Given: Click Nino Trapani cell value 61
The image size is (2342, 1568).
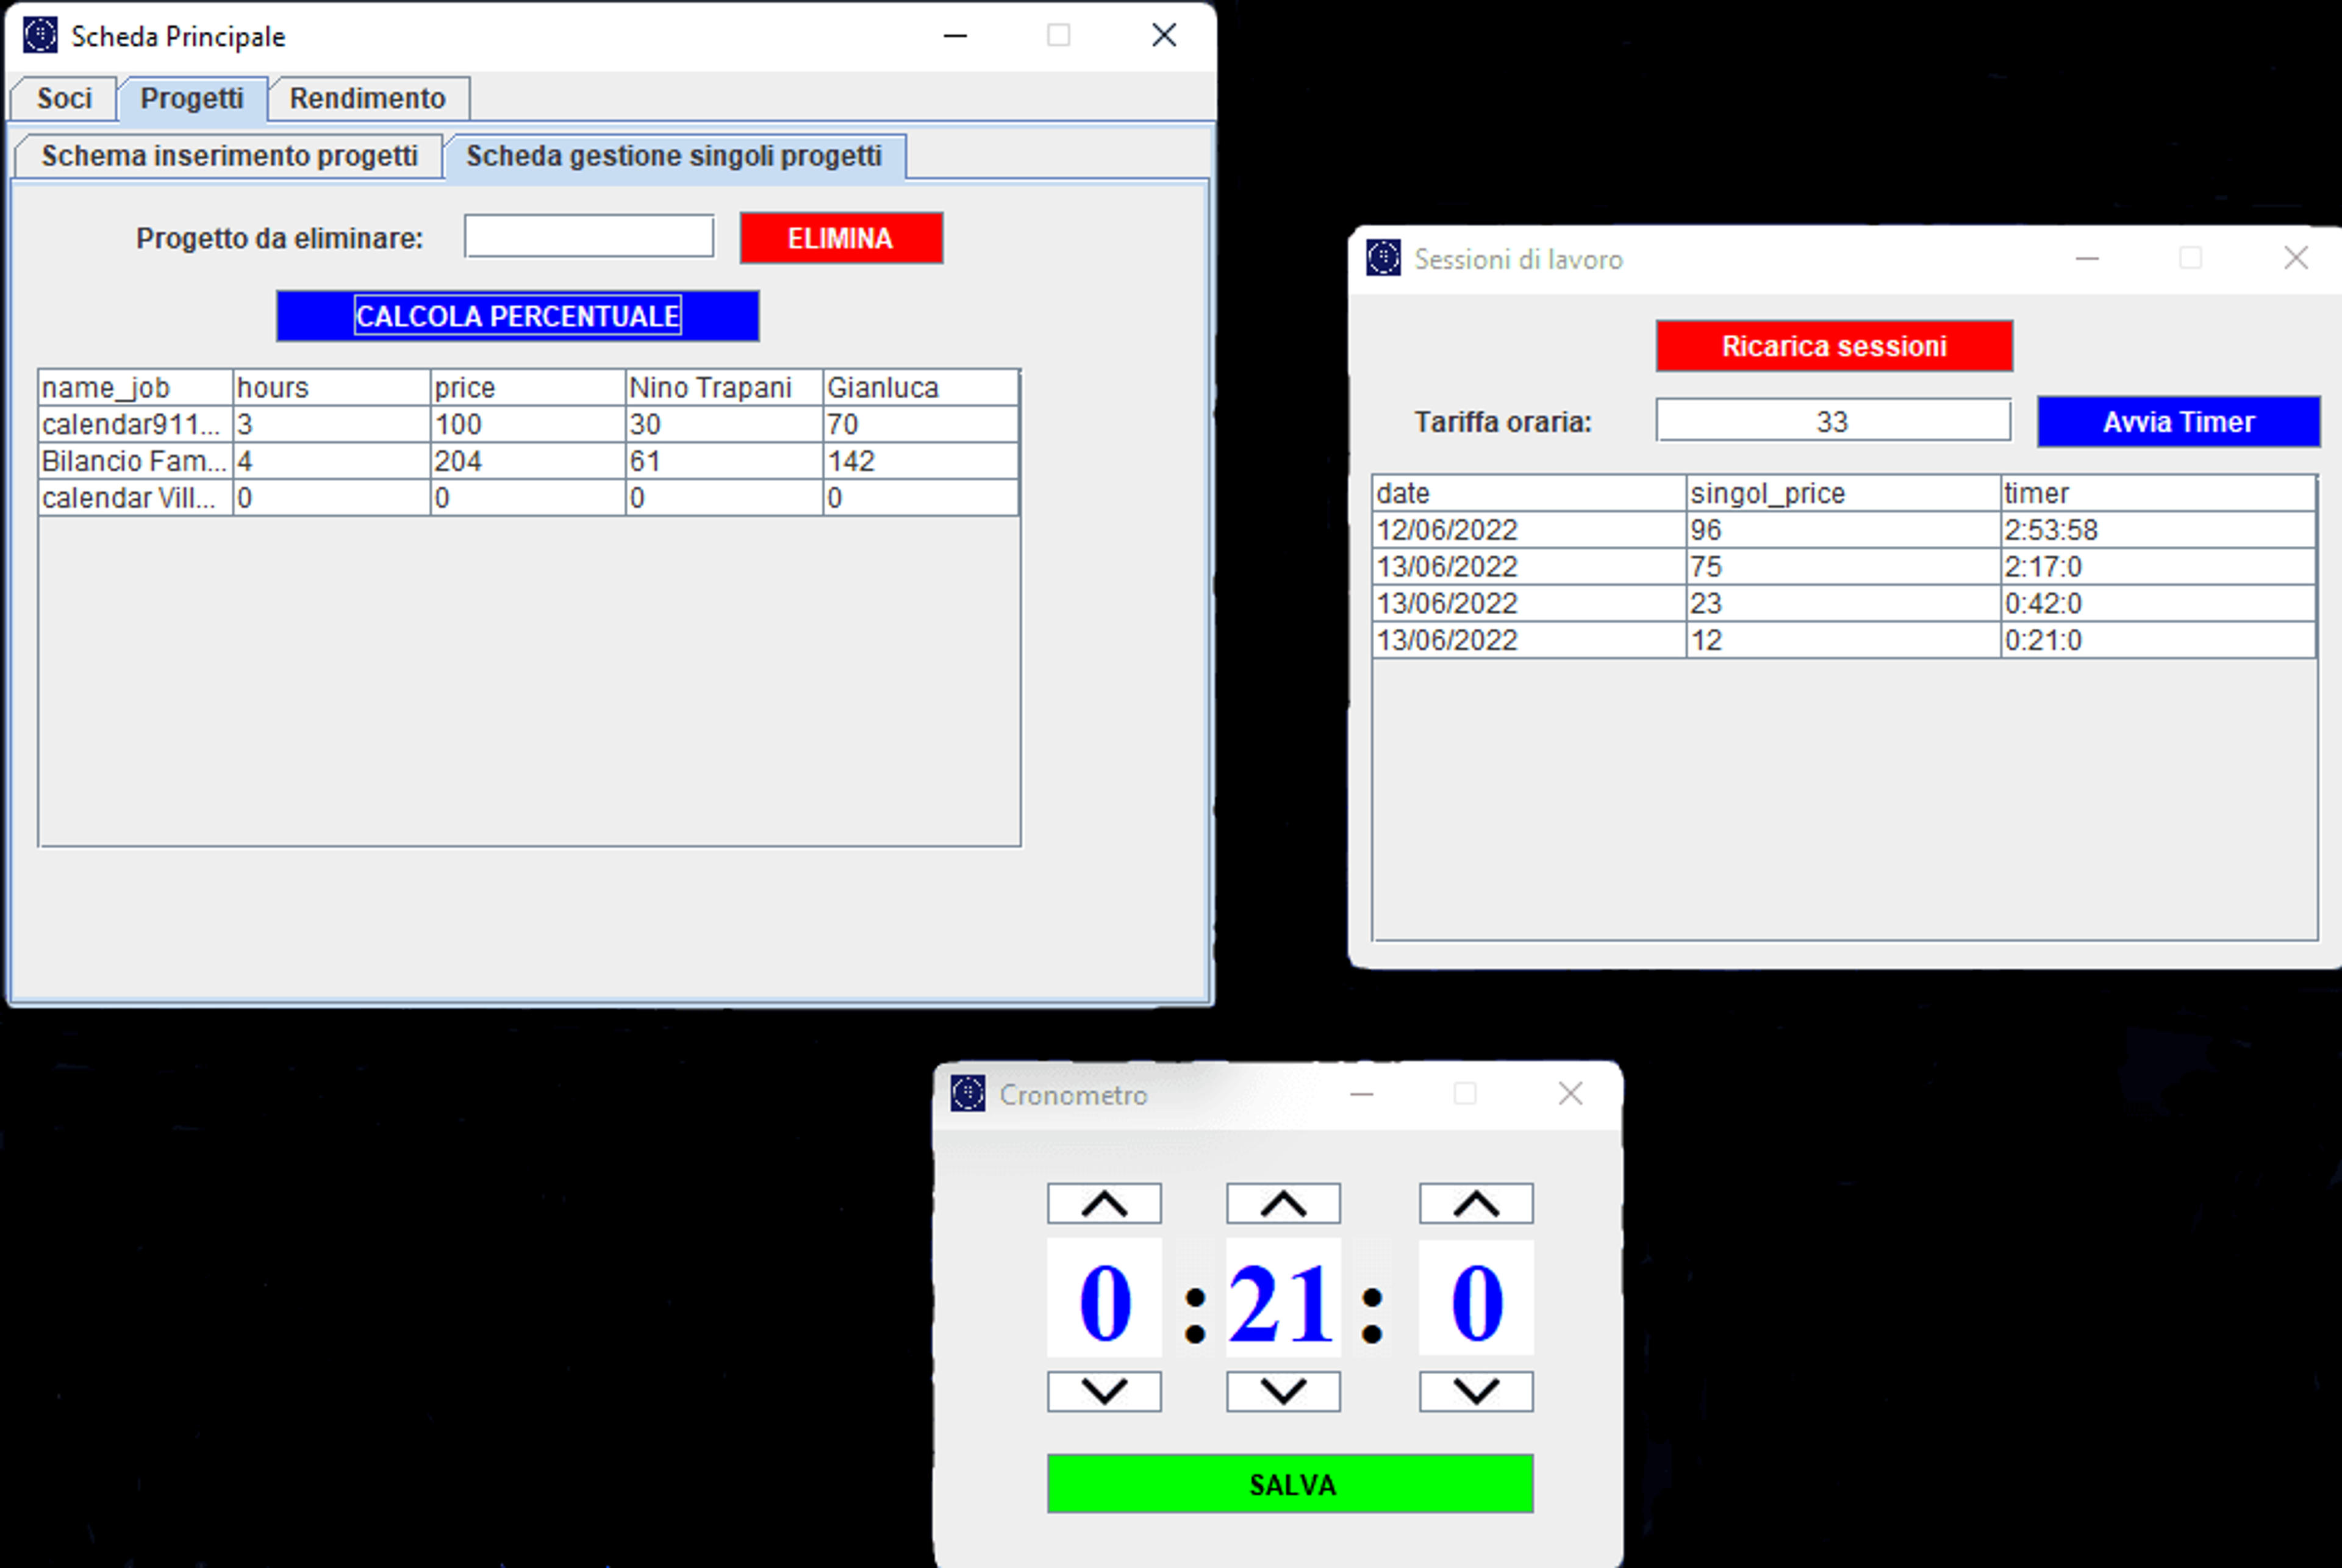Looking at the screenshot, I should (724, 461).
